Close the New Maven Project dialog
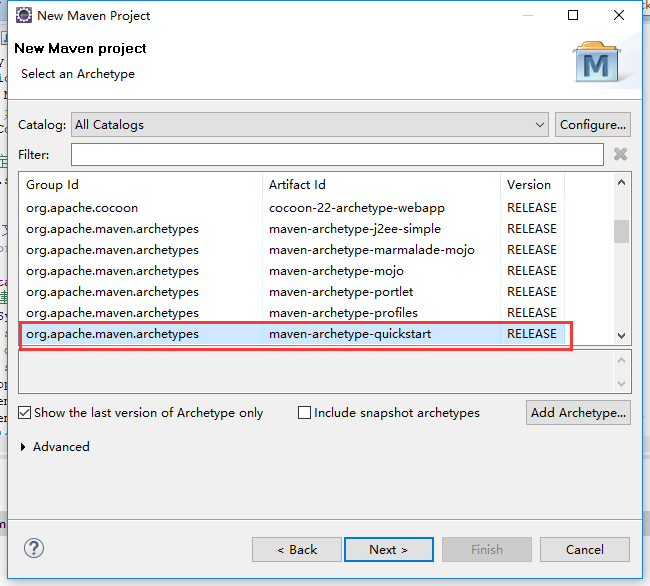Viewport: 650px width, 586px height. pyautogui.click(x=618, y=15)
